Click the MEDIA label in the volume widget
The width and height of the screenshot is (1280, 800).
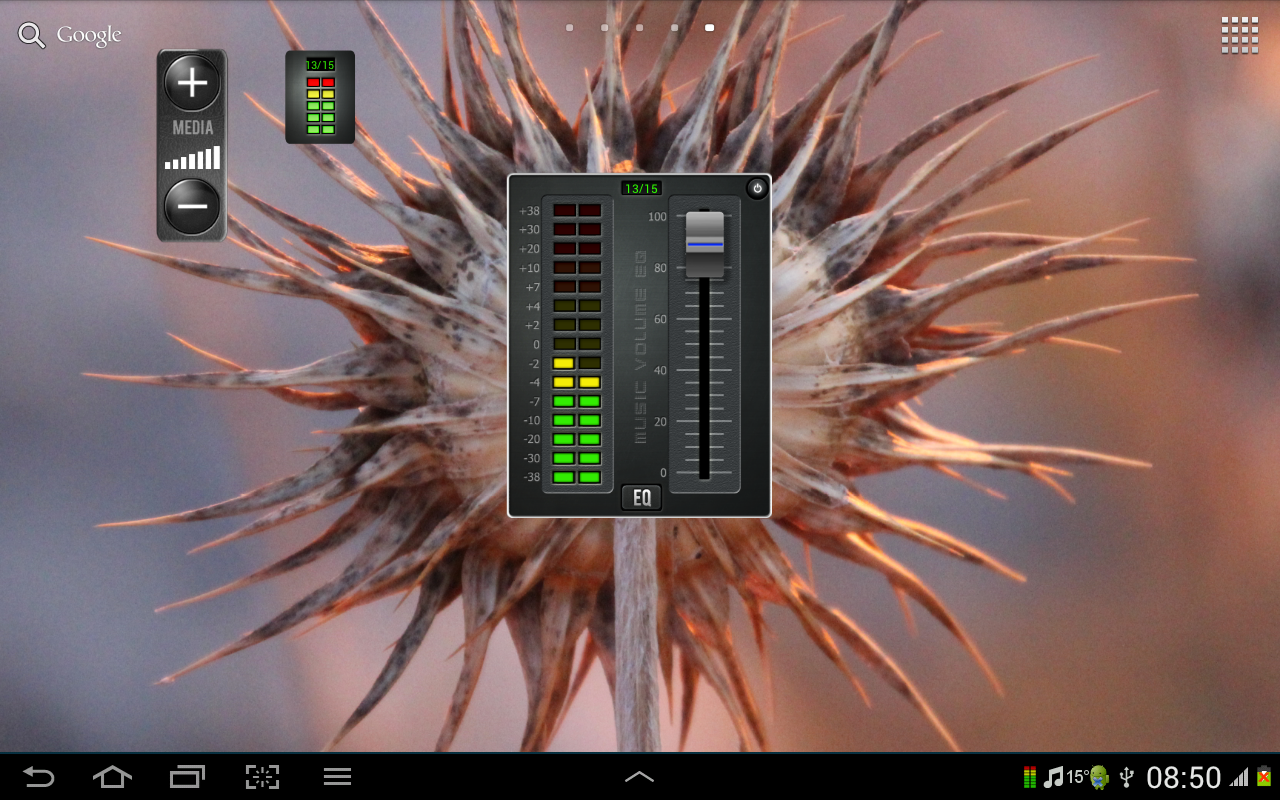coord(193,128)
